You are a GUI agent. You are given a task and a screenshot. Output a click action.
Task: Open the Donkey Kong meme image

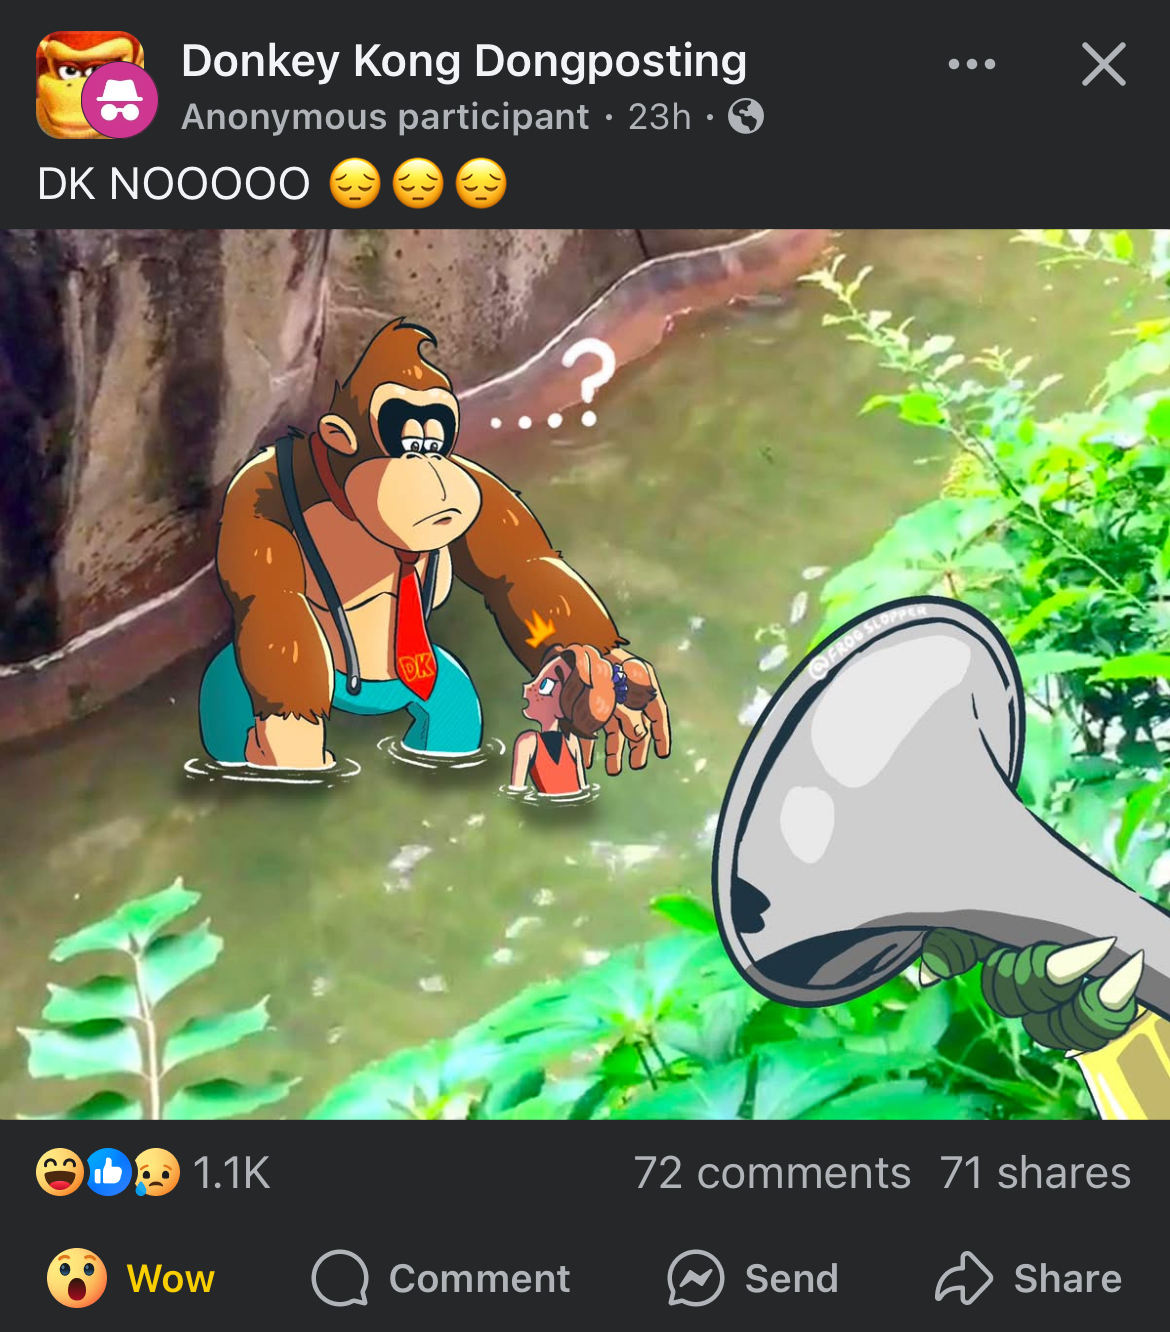point(585,674)
